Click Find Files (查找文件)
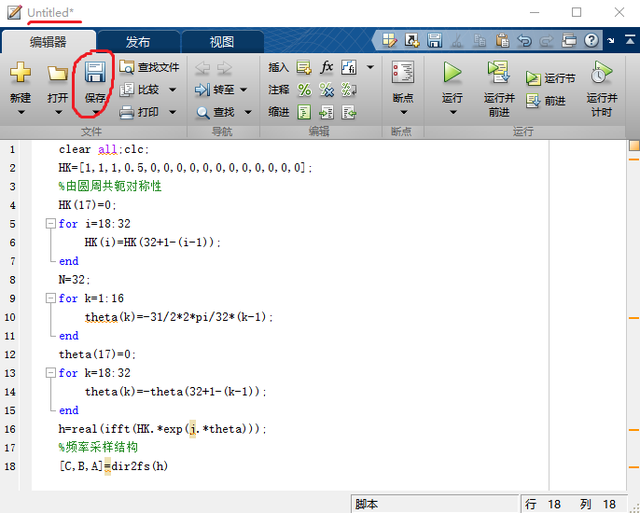 [149, 67]
